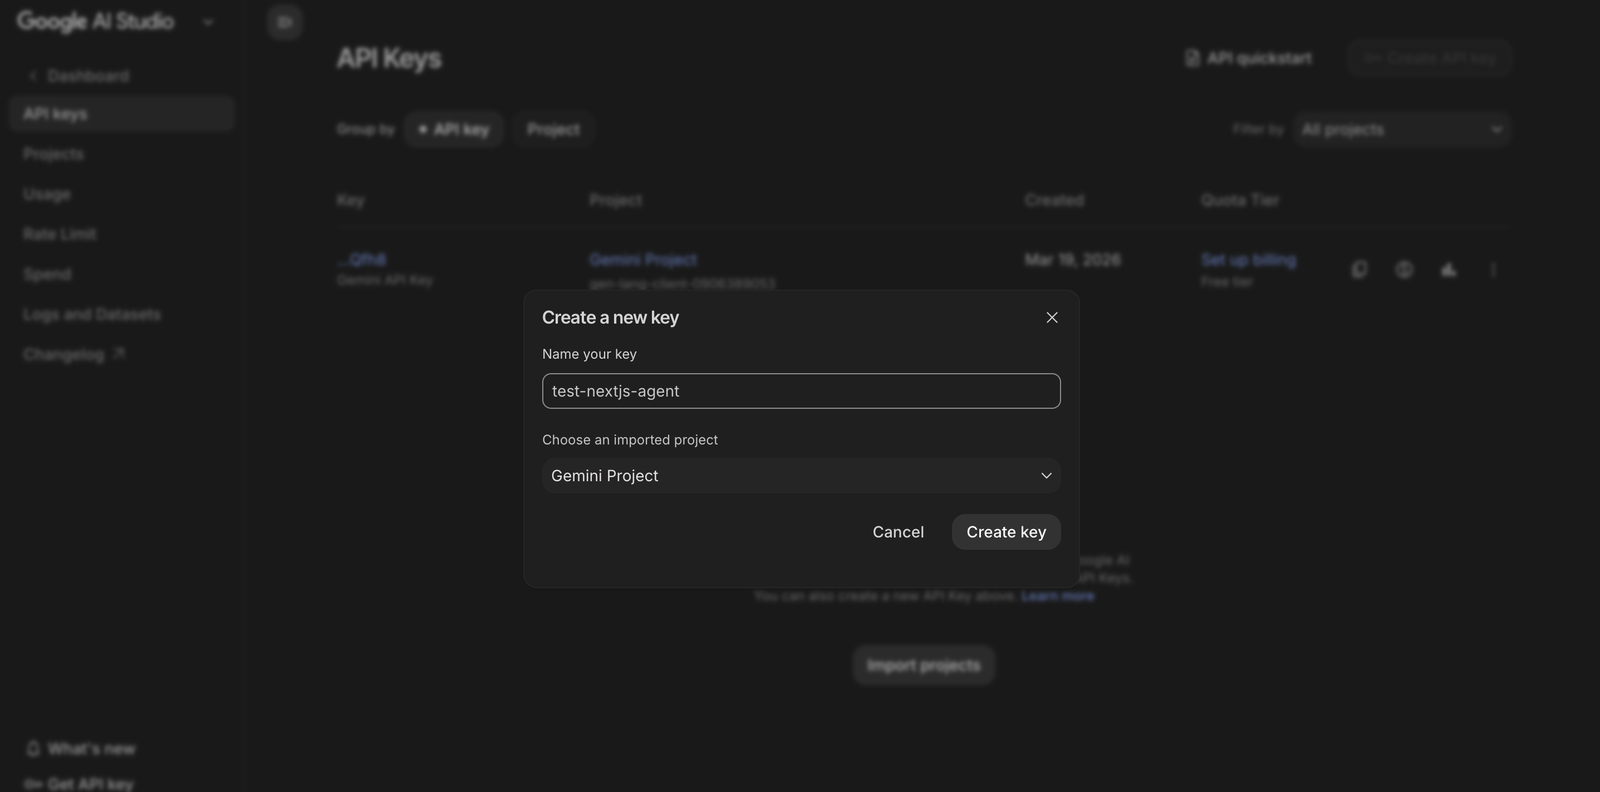Open Spend in the sidebar
The image size is (1600, 792).
pos(47,274)
